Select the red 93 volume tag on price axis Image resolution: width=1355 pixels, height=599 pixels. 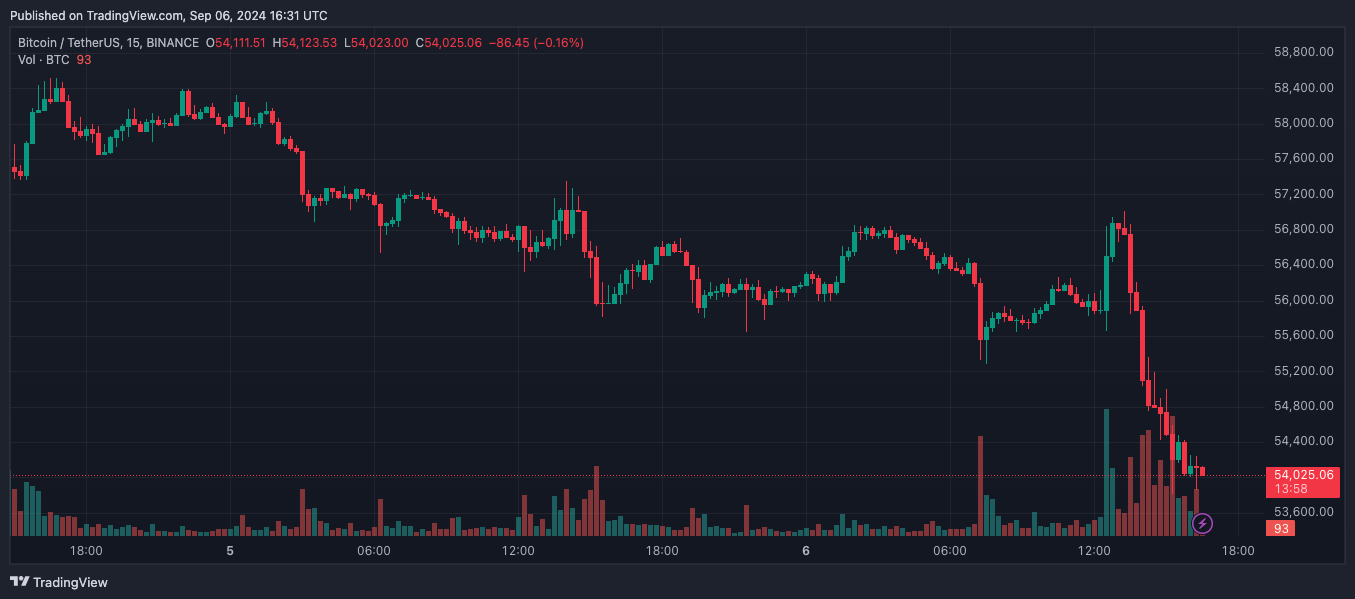pos(1281,528)
